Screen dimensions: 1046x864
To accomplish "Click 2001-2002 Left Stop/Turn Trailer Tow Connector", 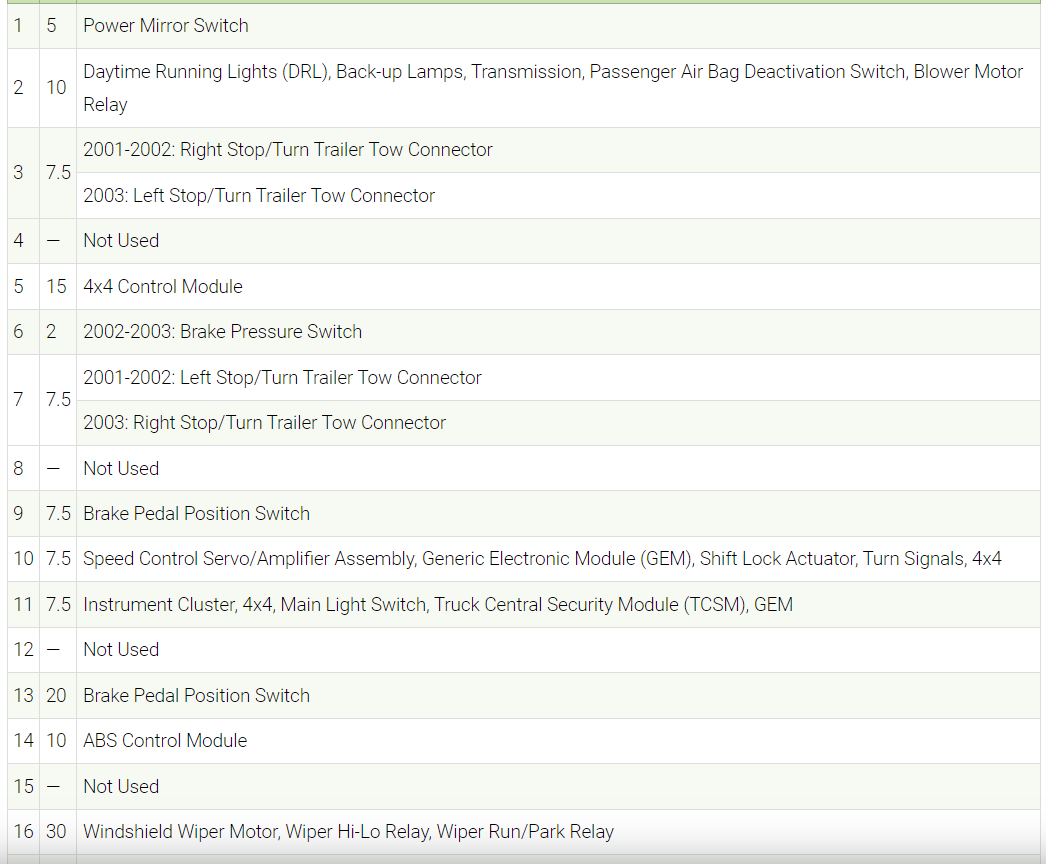I will click(282, 378).
